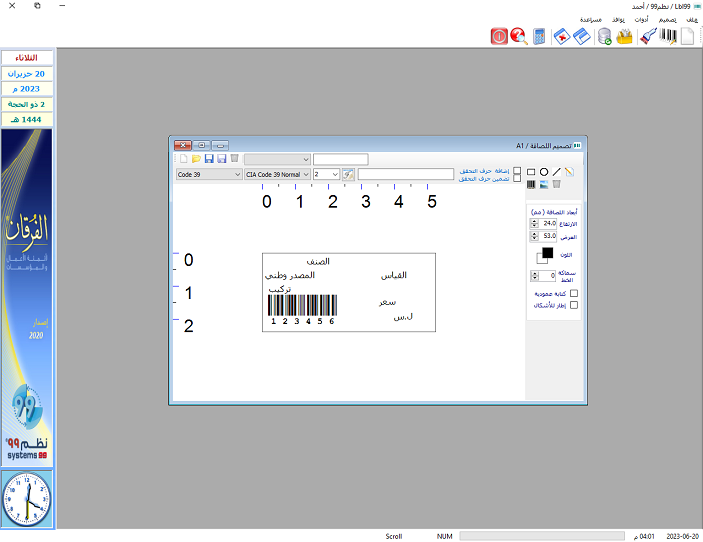This screenshot has height=542, width=703.
Task: Click the label height field showing 24.0
Action: point(549,223)
